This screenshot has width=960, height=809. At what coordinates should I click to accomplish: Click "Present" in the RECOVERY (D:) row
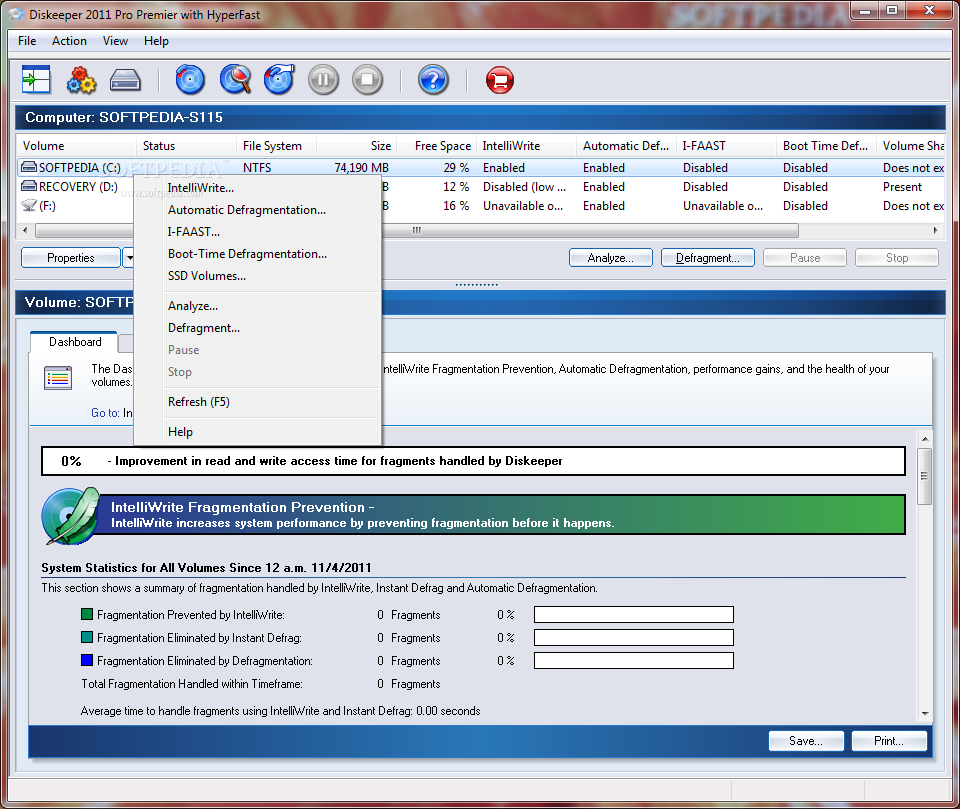(902, 187)
